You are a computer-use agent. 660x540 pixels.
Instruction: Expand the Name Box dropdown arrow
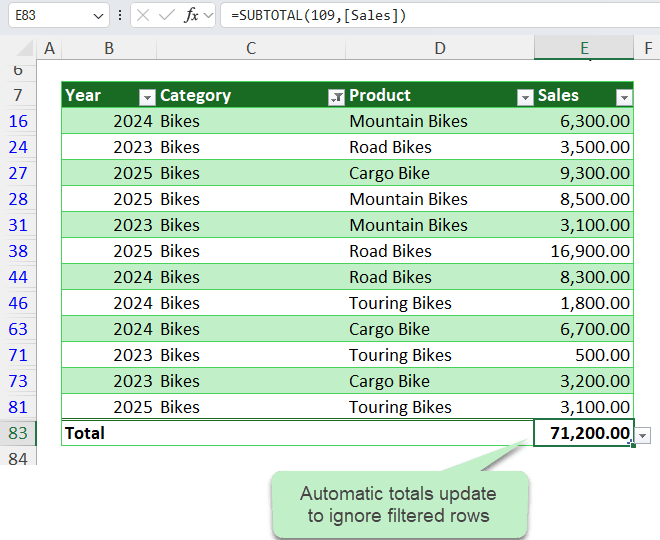click(x=97, y=15)
